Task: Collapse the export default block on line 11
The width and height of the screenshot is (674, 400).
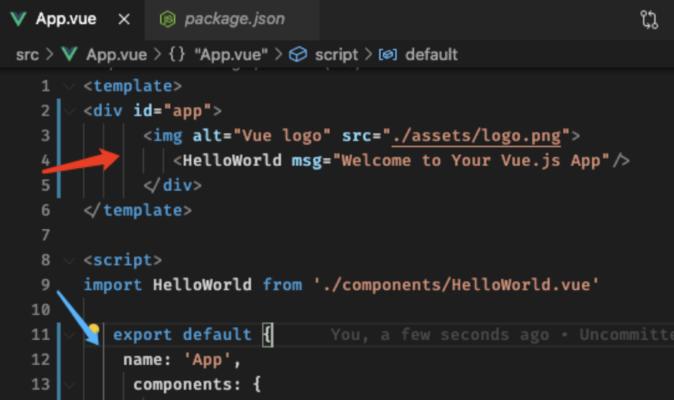Action: (x=69, y=335)
